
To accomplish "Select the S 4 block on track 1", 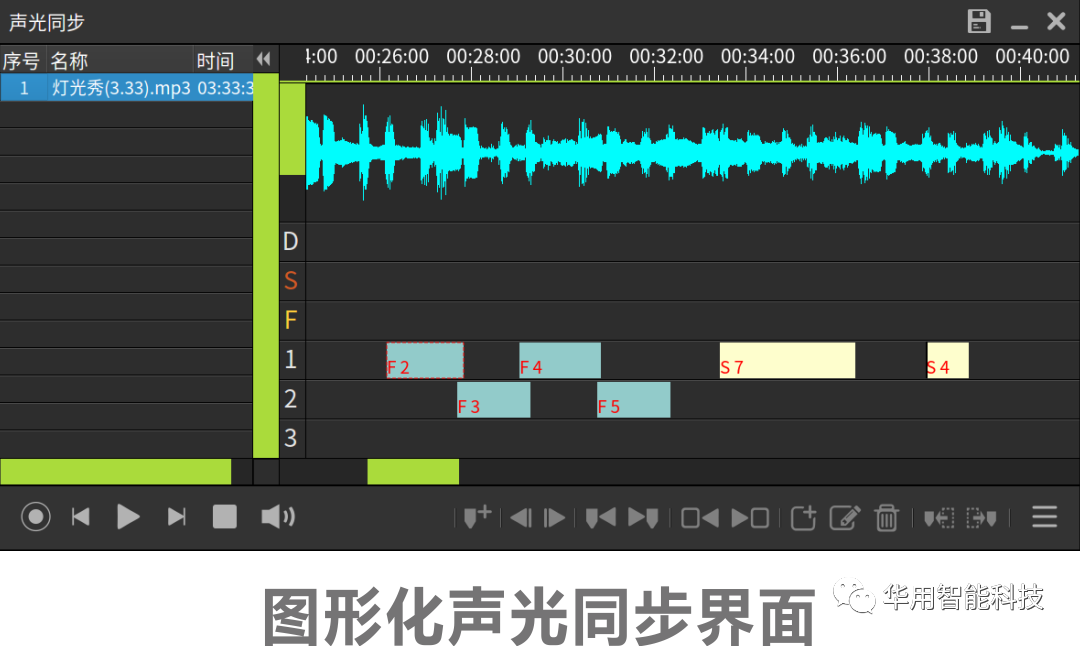I will [948, 360].
